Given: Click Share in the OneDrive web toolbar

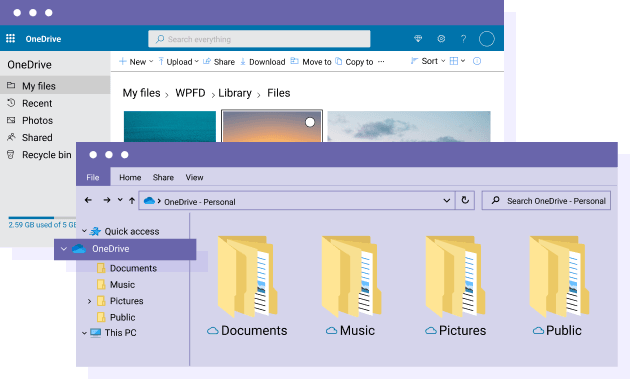Looking at the screenshot, I should pyautogui.click(x=219, y=61).
